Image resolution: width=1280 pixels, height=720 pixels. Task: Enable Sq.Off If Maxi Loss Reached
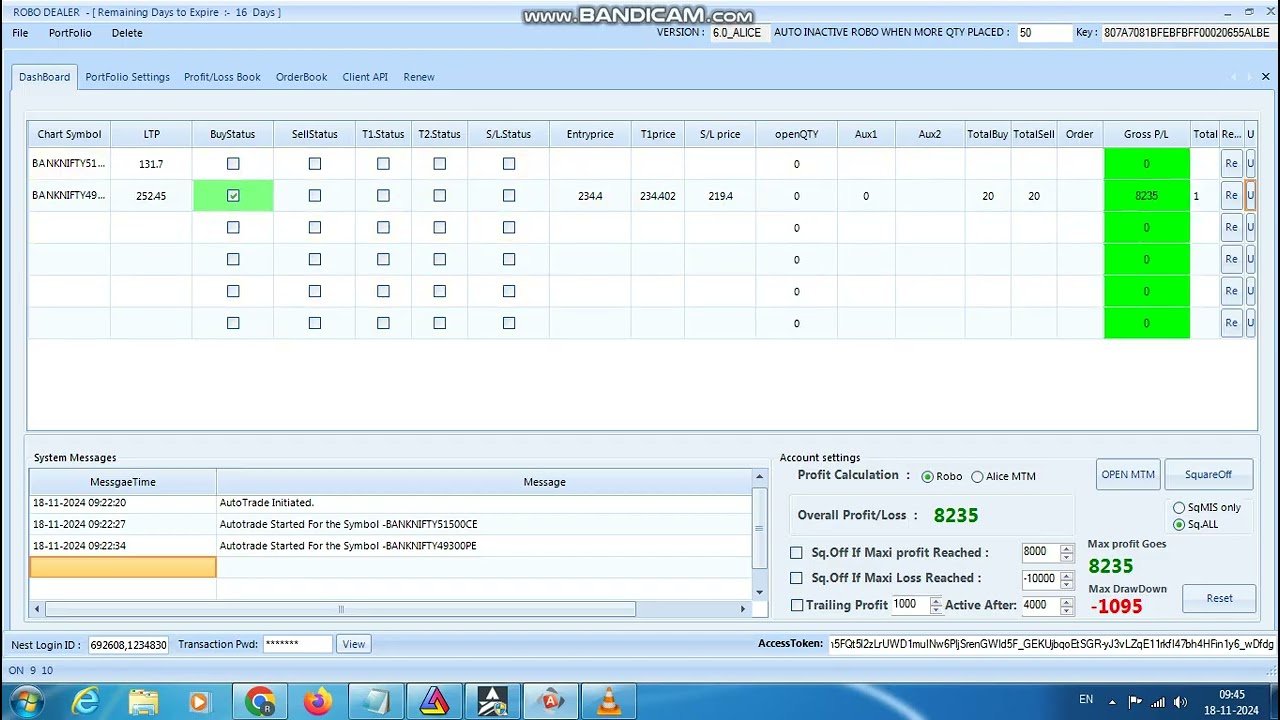(x=796, y=578)
